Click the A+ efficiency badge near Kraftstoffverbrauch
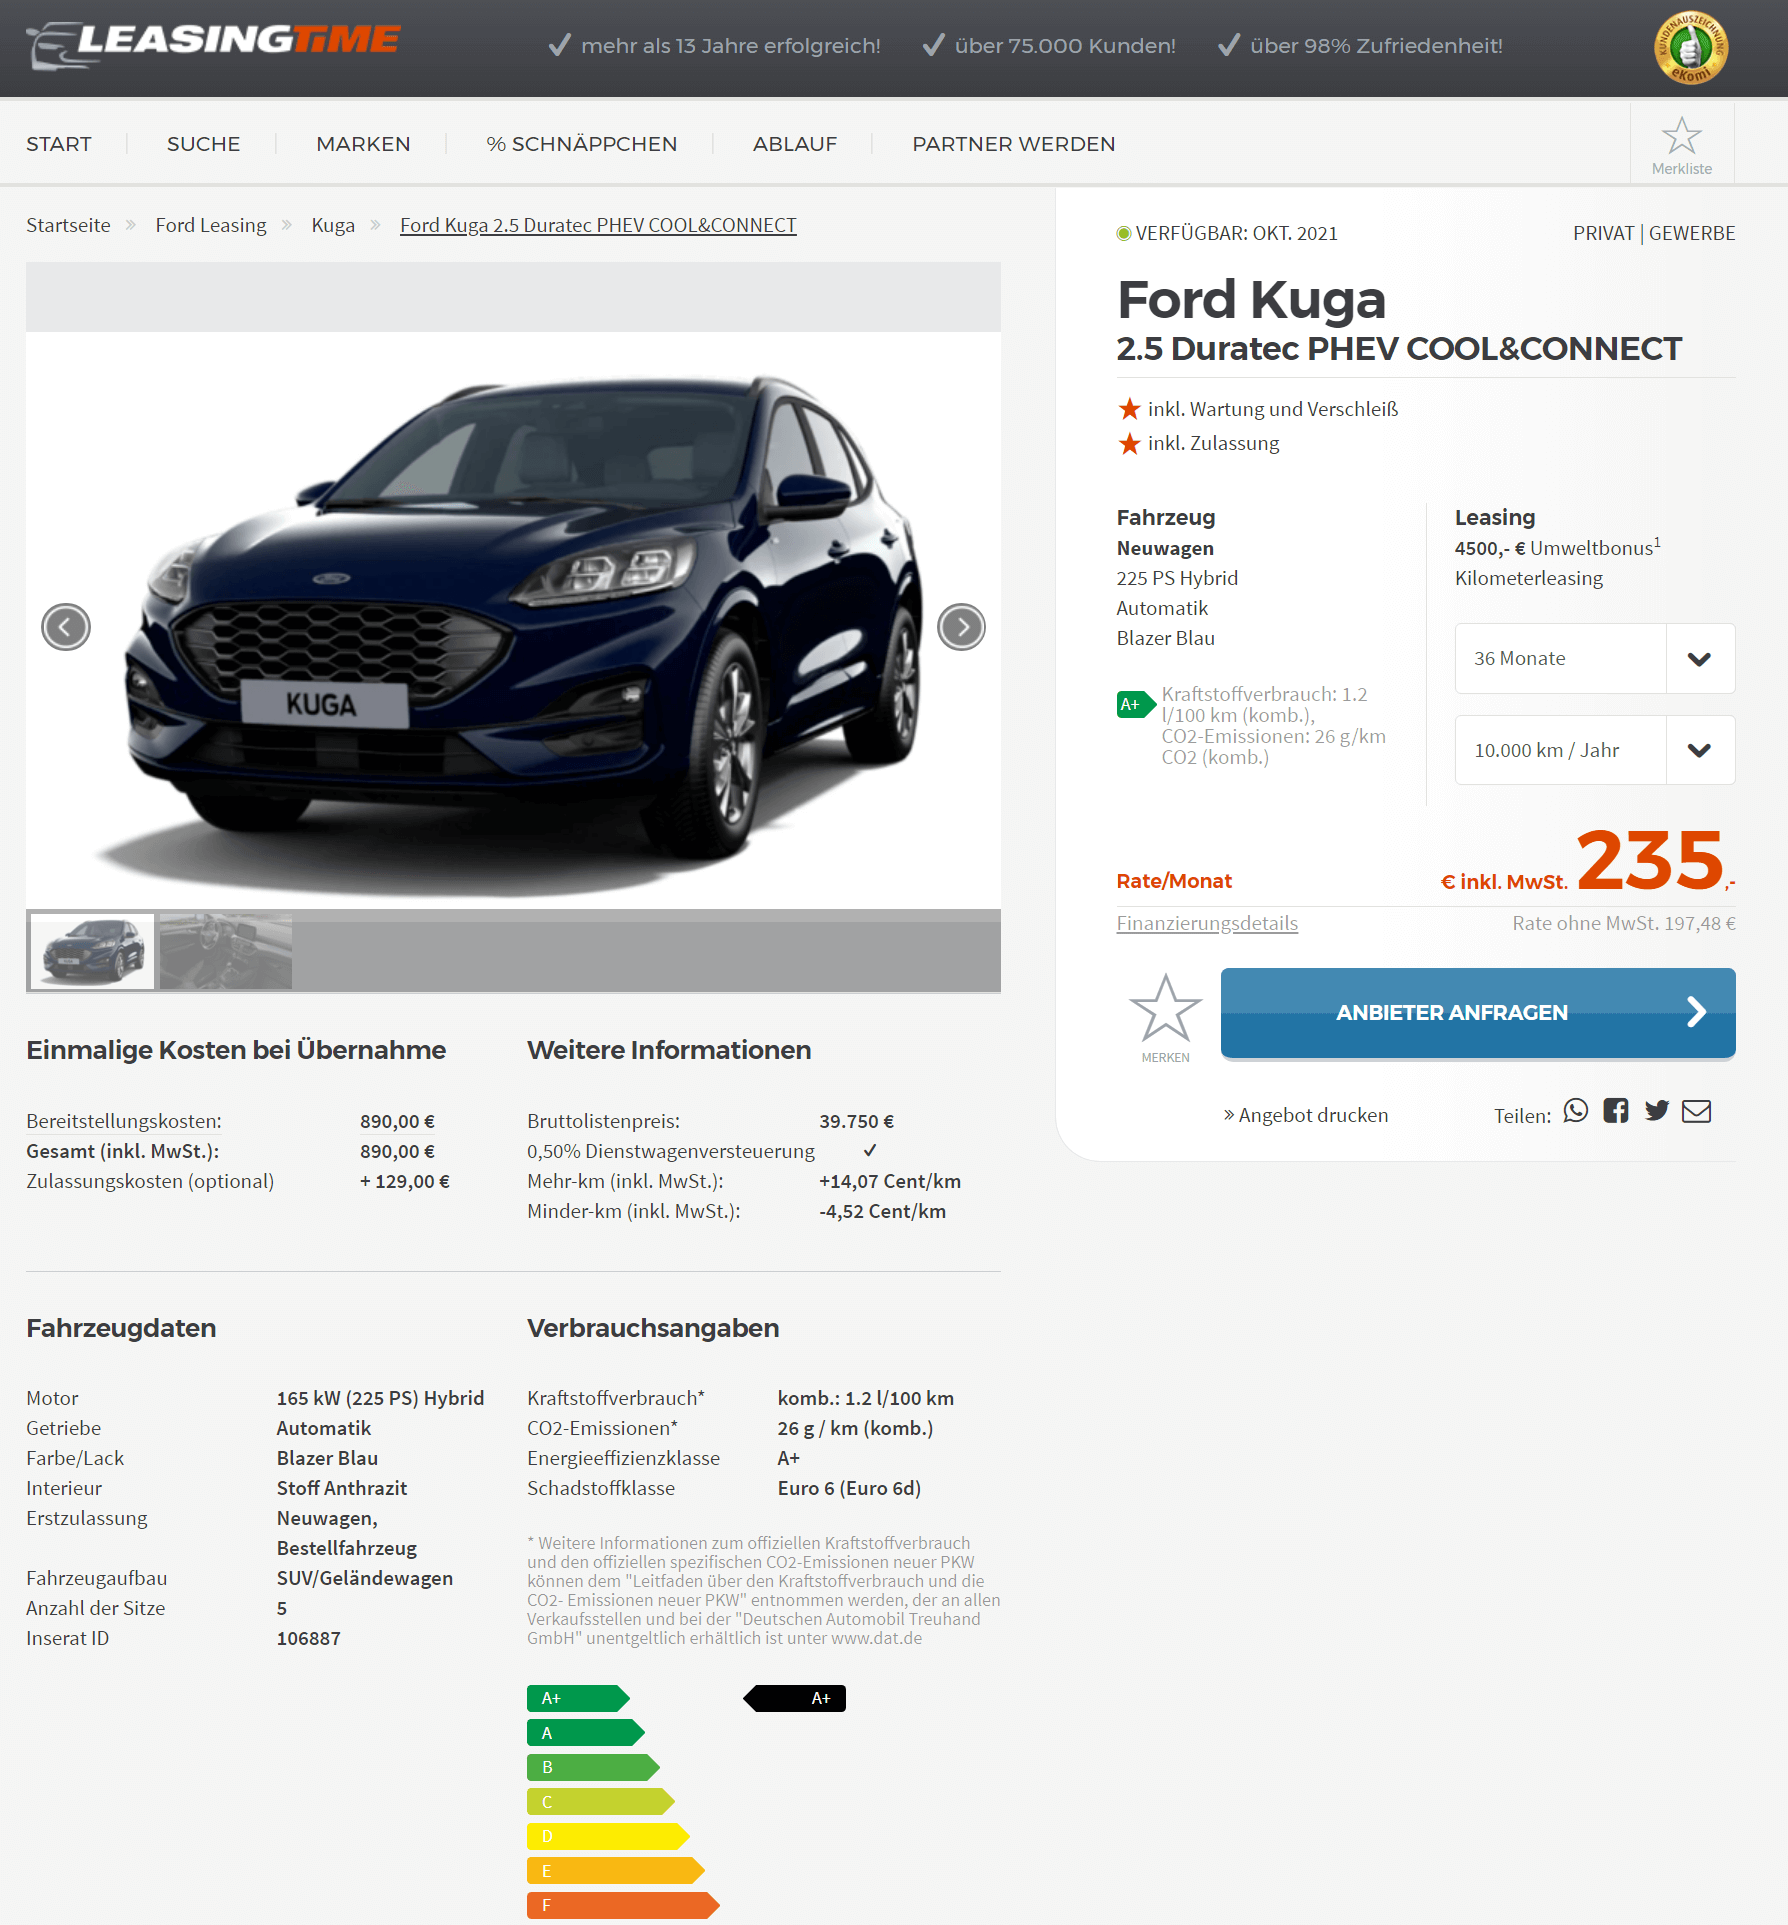Image resolution: width=1788 pixels, height=1925 pixels. [1135, 704]
